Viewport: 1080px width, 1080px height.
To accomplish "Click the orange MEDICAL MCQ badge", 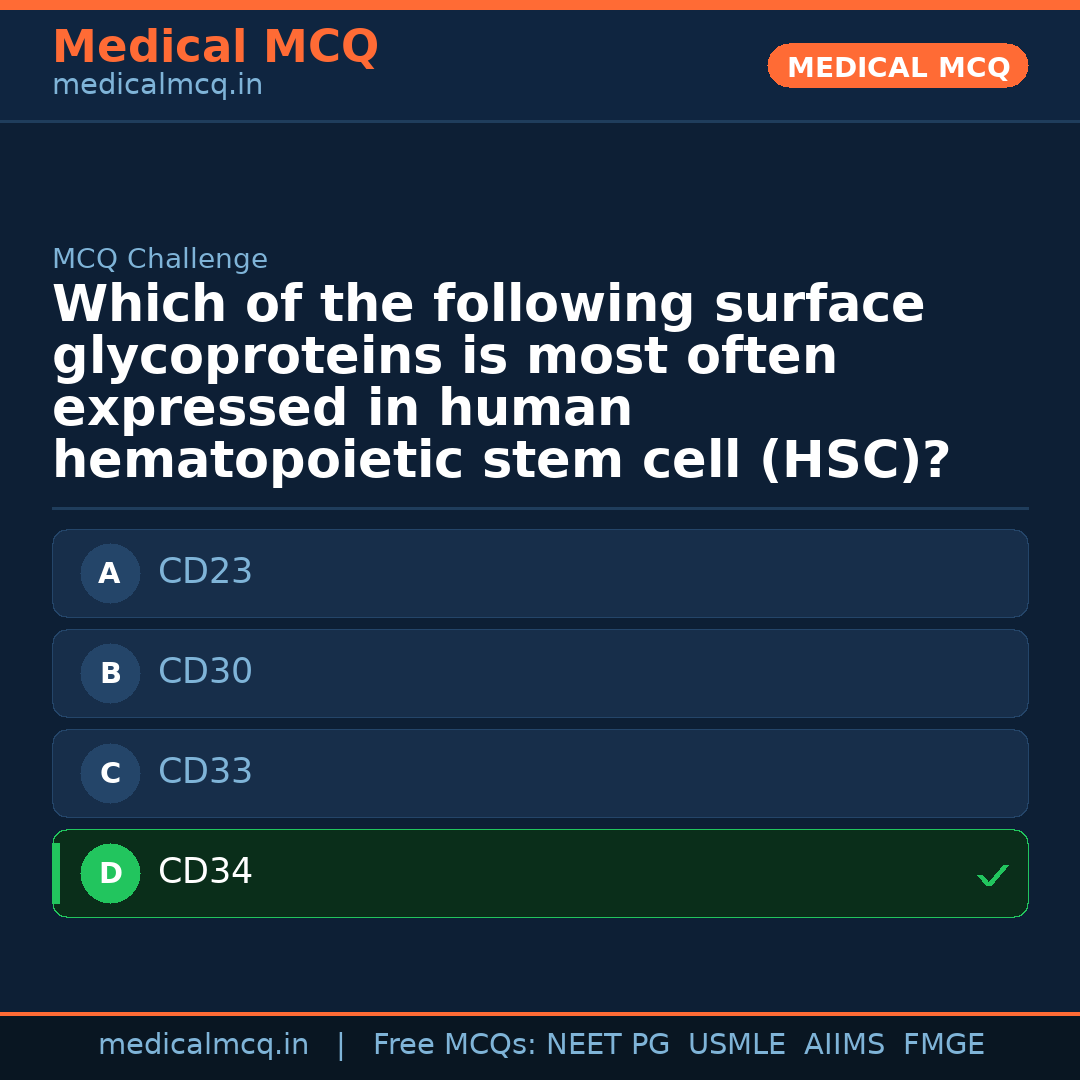I will (898, 67).
